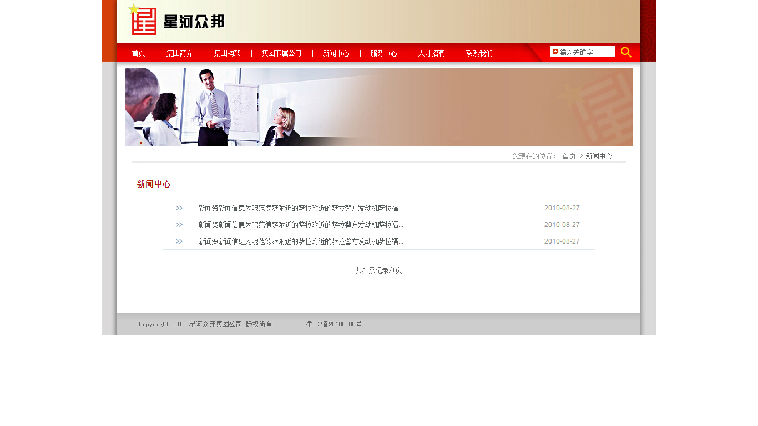The height and width of the screenshot is (426, 758).
Task: Open the fourth, longest navigation bar item
Action: coord(281,54)
